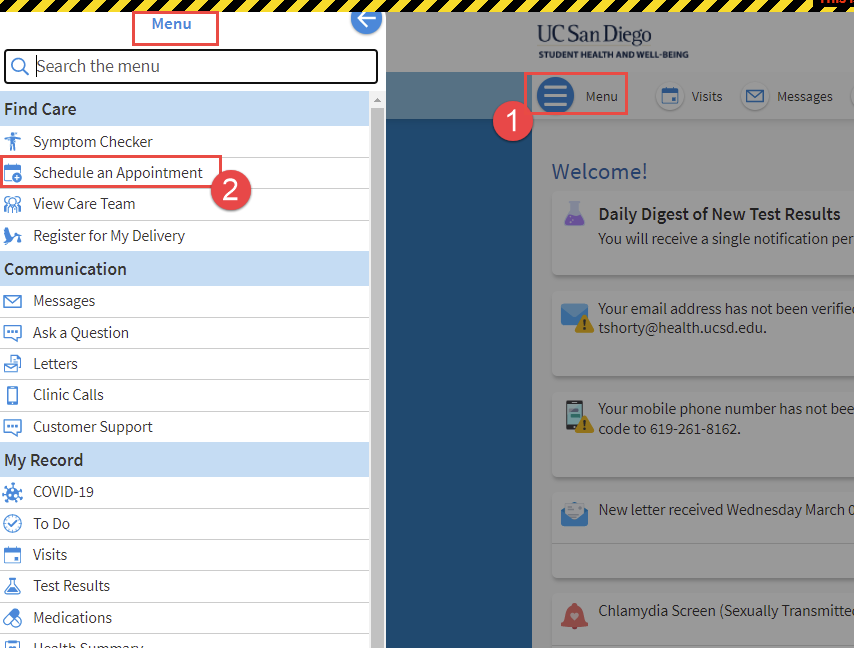The height and width of the screenshot is (648, 854).
Task: Click the COVID-19 virus icon
Action: [x=13, y=492]
